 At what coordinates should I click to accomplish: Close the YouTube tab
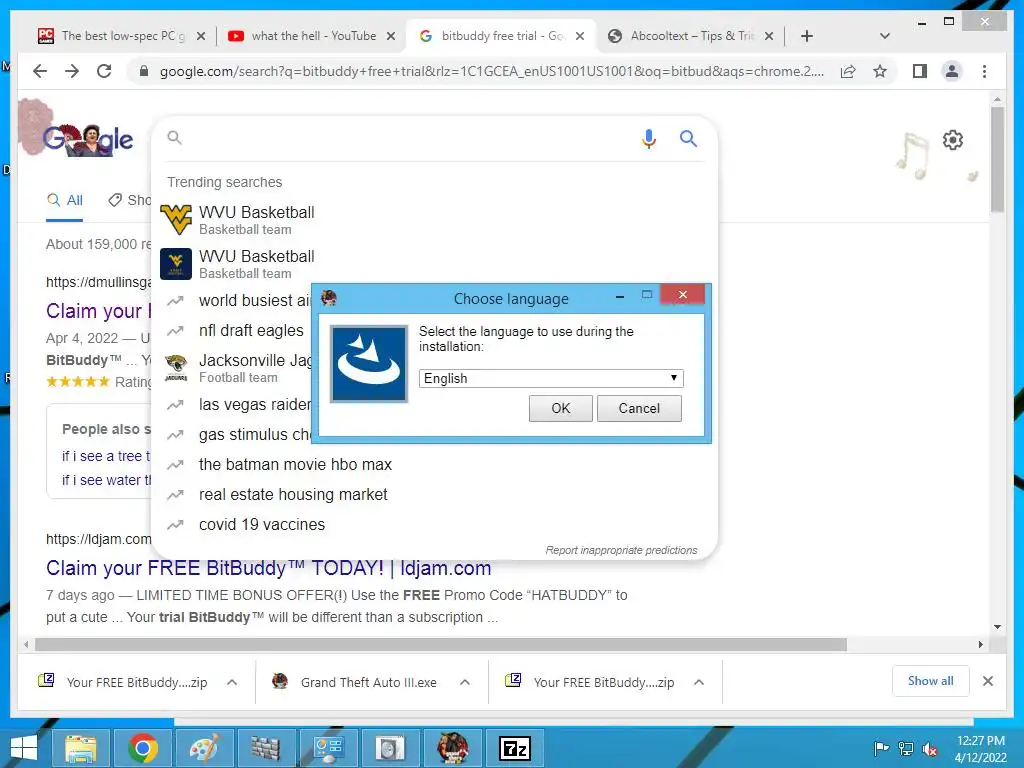[391, 36]
